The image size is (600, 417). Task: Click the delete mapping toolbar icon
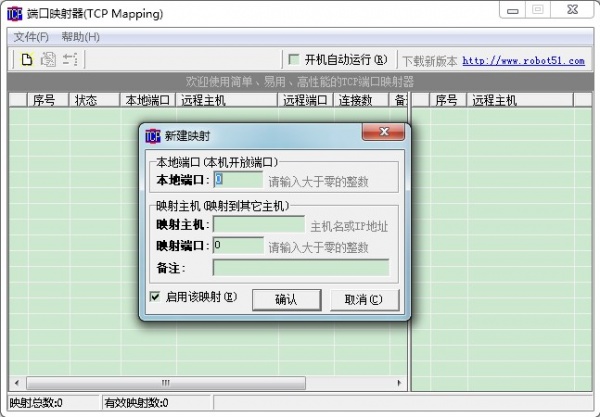[70, 60]
